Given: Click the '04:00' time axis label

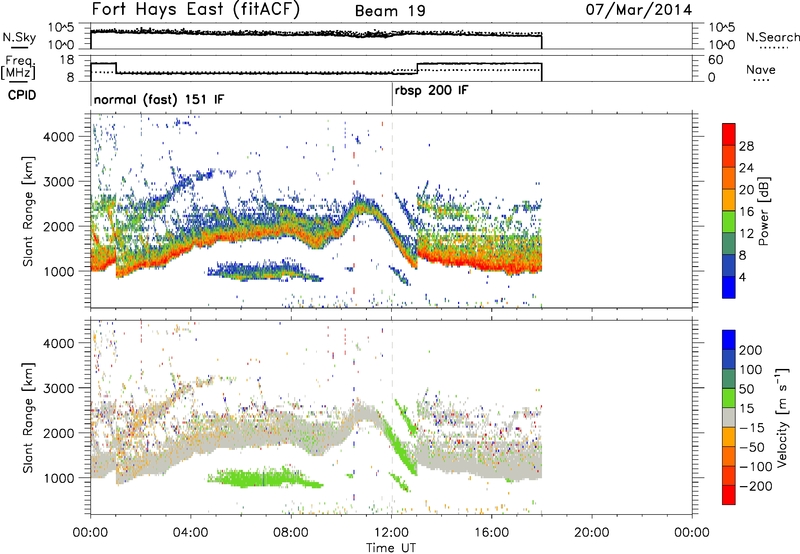Looking at the screenshot, I should pyautogui.click(x=190, y=533).
